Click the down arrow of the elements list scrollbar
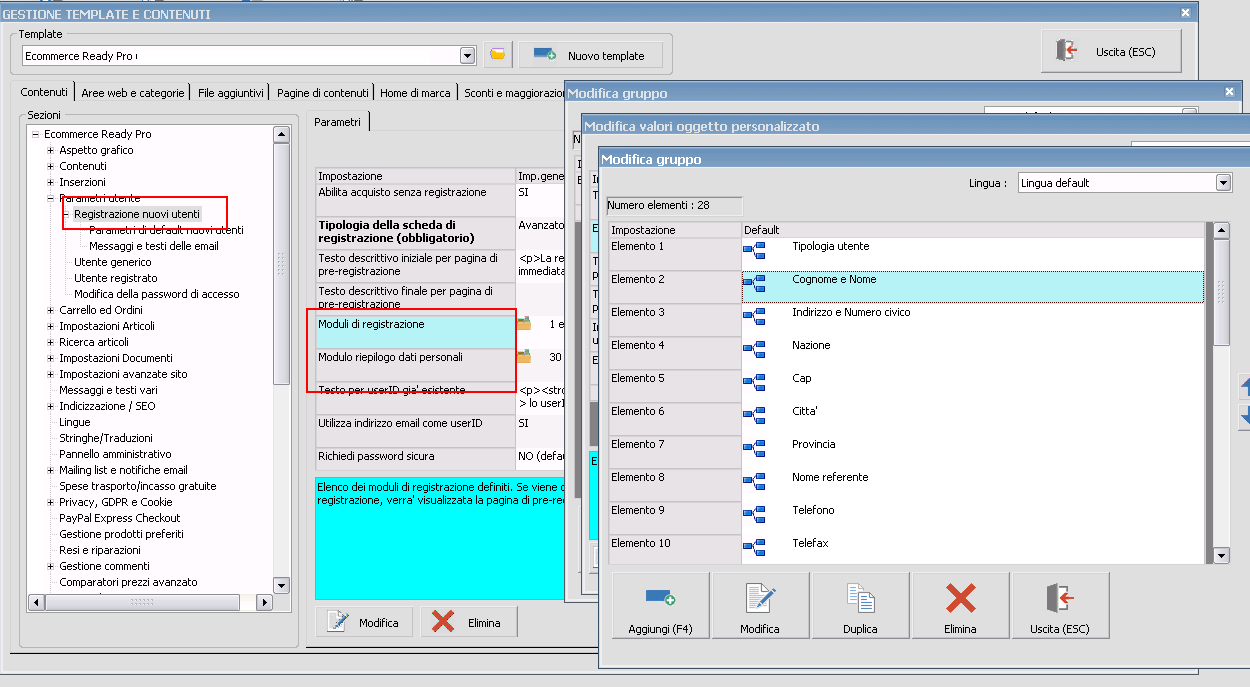The image size is (1250, 687). [1219, 555]
